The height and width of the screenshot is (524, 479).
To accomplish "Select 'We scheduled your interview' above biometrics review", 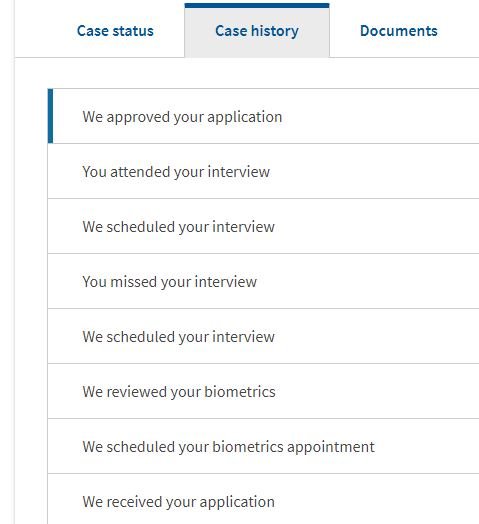I will click(263, 336).
